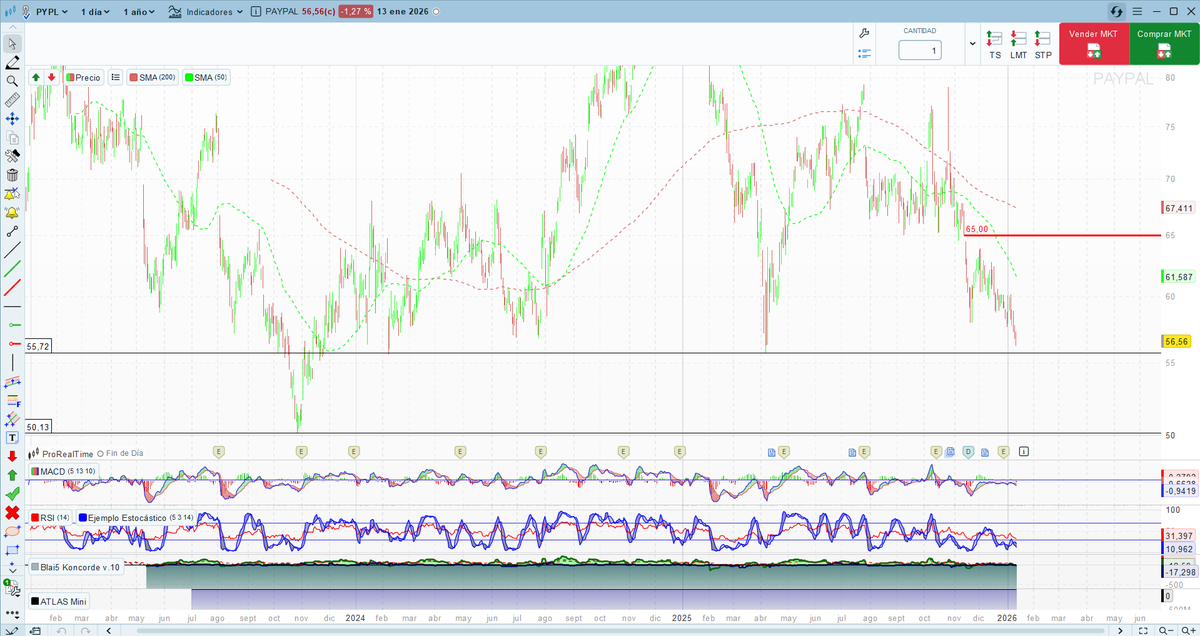The image size is (1200, 636).
Task: Select the red X cross marker tool
Action: [x=12, y=513]
